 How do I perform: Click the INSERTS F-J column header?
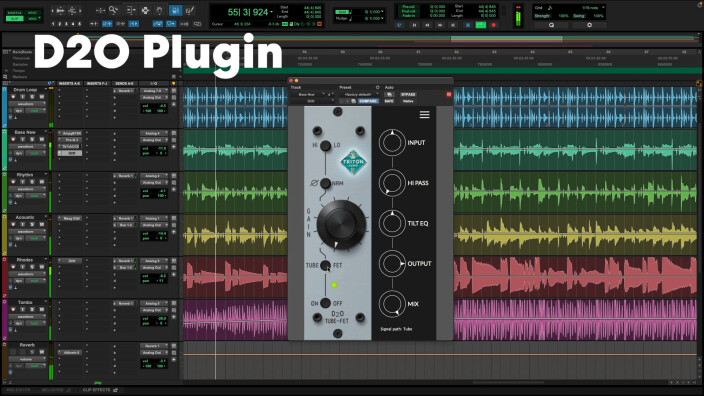tap(97, 84)
